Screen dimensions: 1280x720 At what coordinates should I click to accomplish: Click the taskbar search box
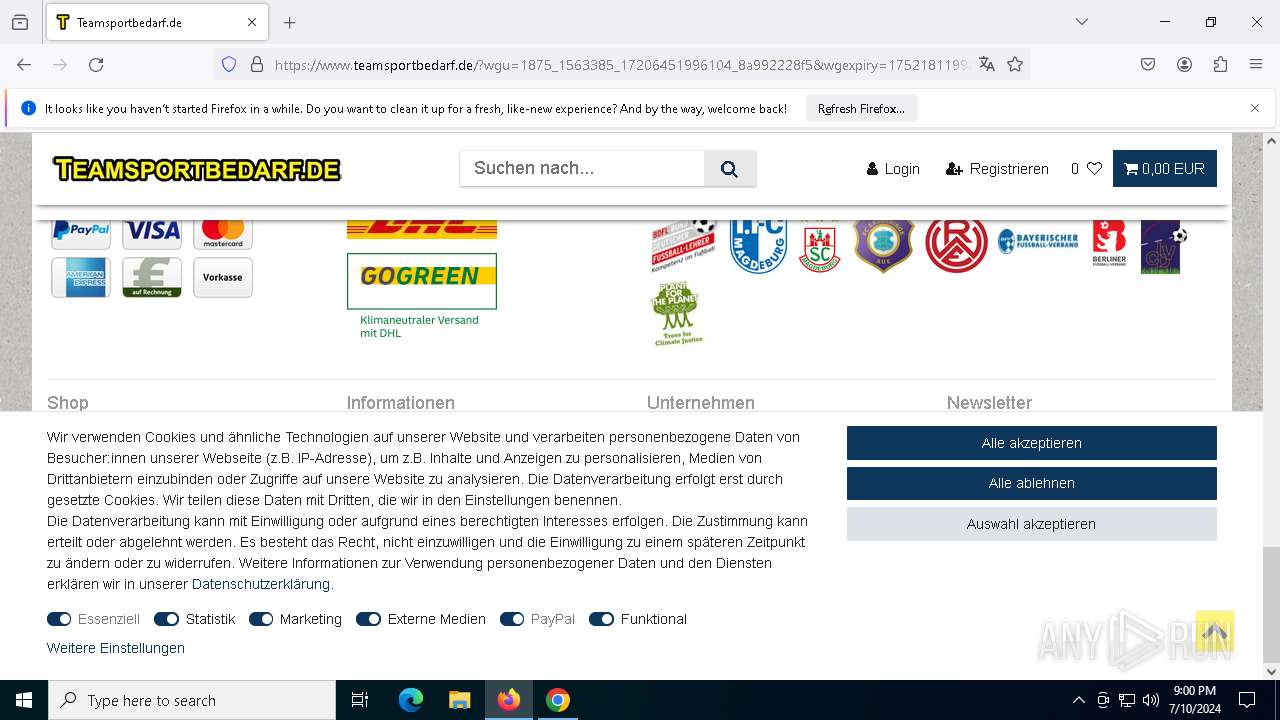192,700
